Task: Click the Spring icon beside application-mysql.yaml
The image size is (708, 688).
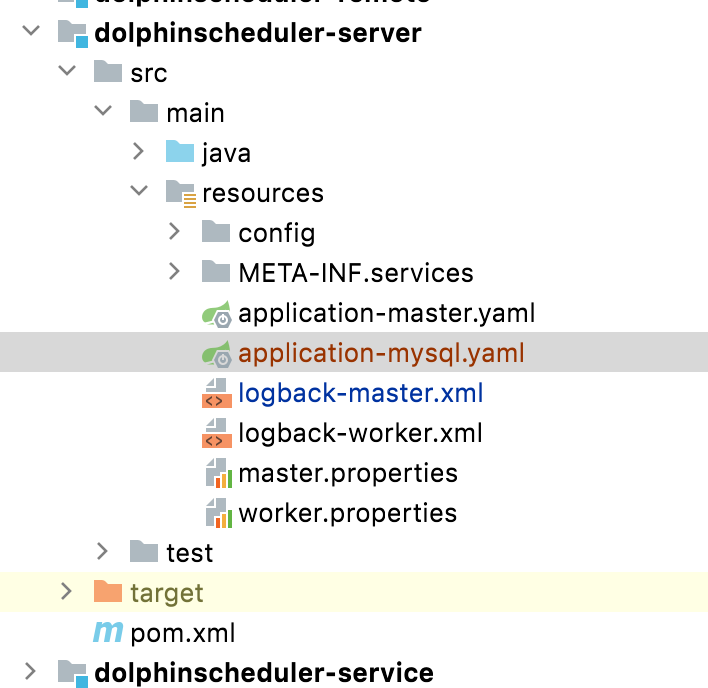Action: pos(217,354)
